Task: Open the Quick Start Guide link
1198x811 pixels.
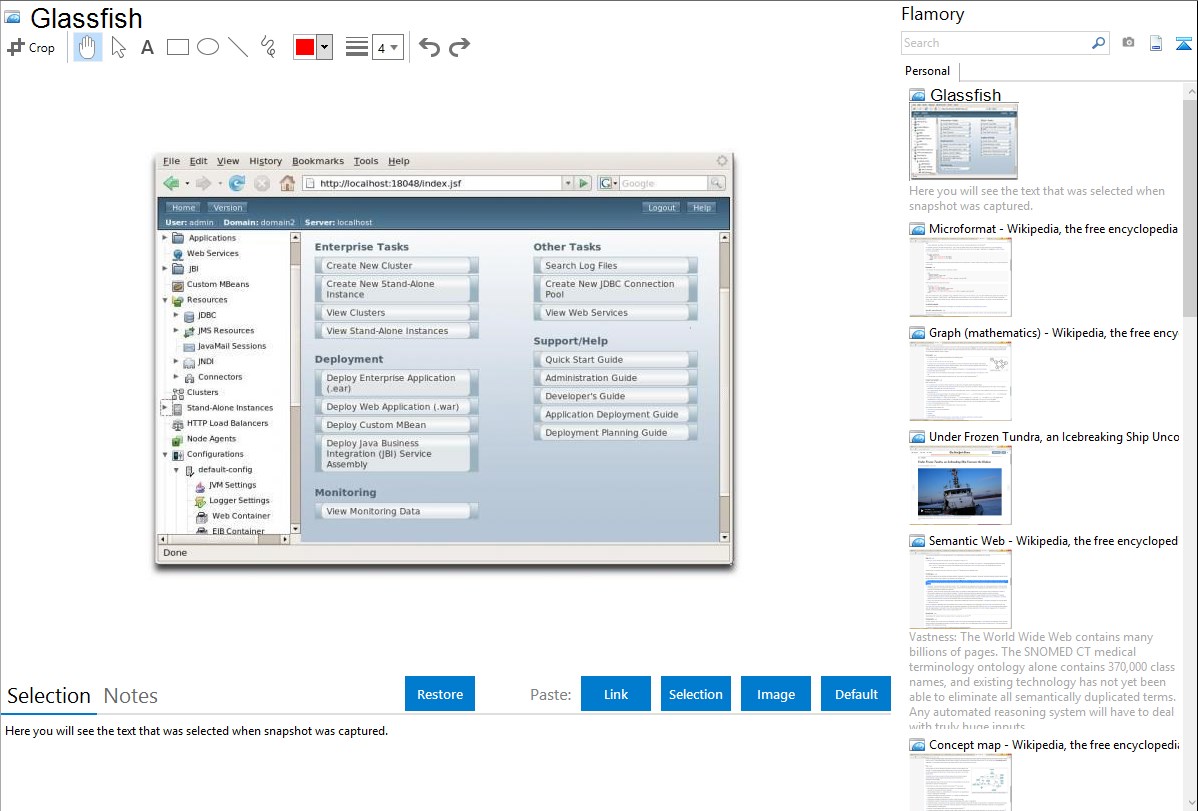Action: click(x=615, y=359)
